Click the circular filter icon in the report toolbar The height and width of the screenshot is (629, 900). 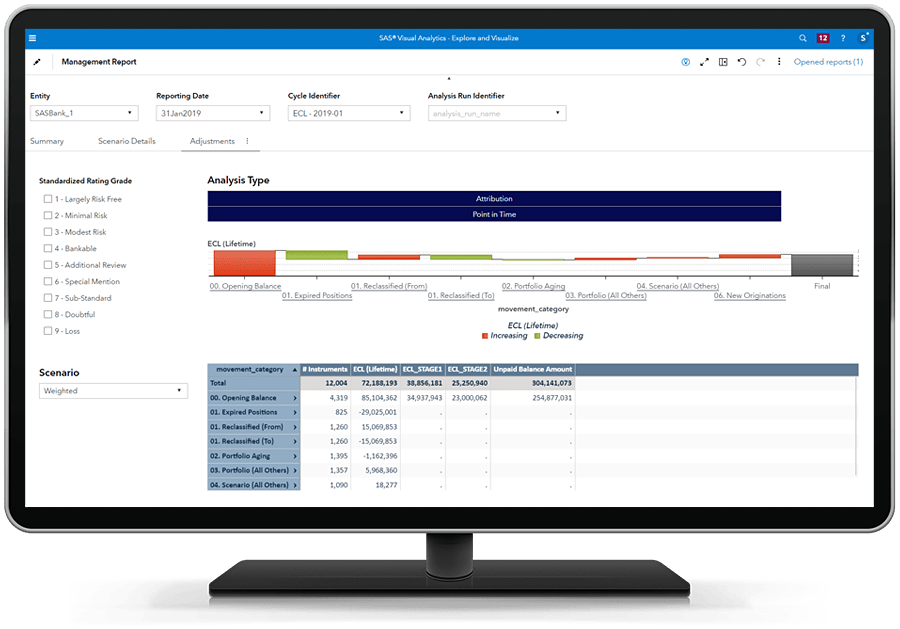685,62
